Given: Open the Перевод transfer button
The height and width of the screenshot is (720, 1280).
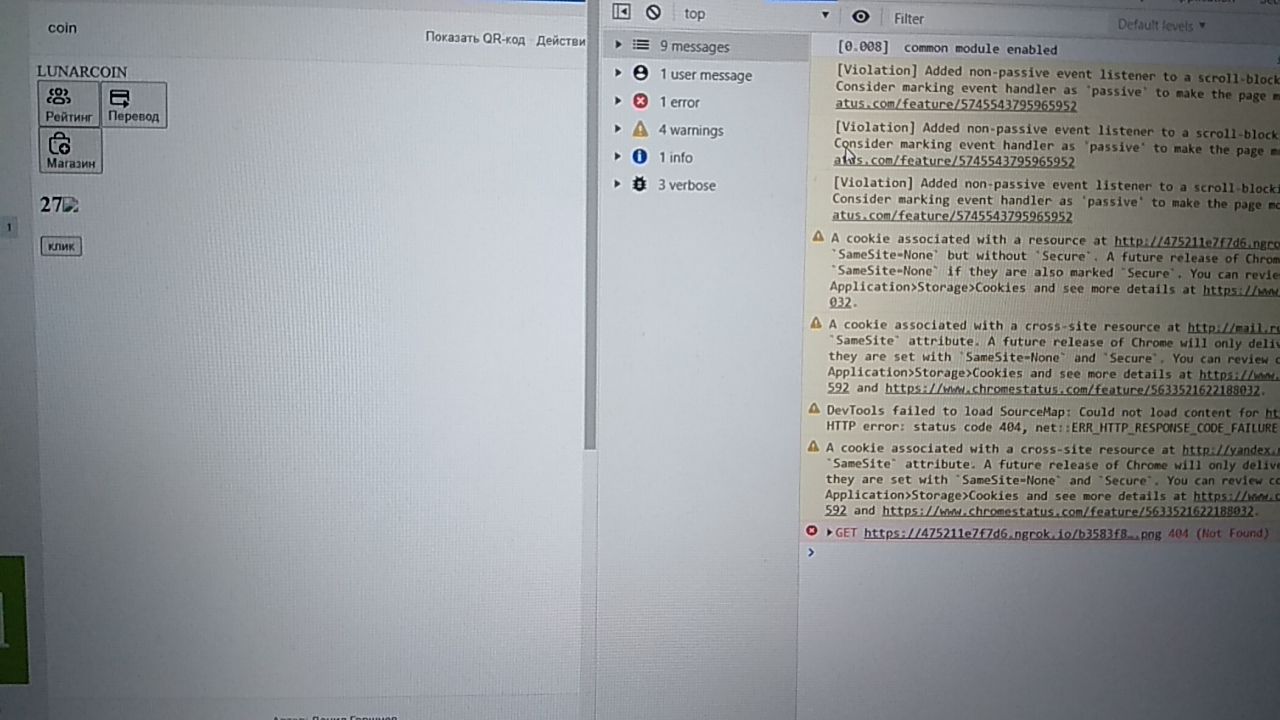Looking at the screenshot, I should coord(133,104).
